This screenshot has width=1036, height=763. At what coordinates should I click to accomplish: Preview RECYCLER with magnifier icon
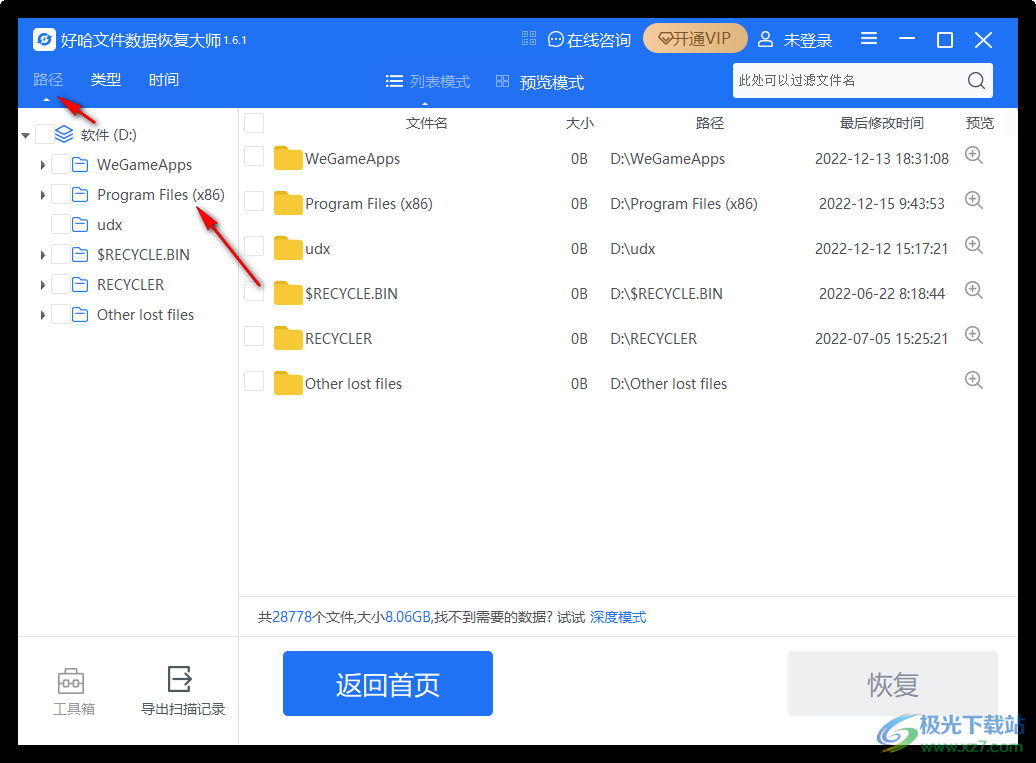point(973,335)
